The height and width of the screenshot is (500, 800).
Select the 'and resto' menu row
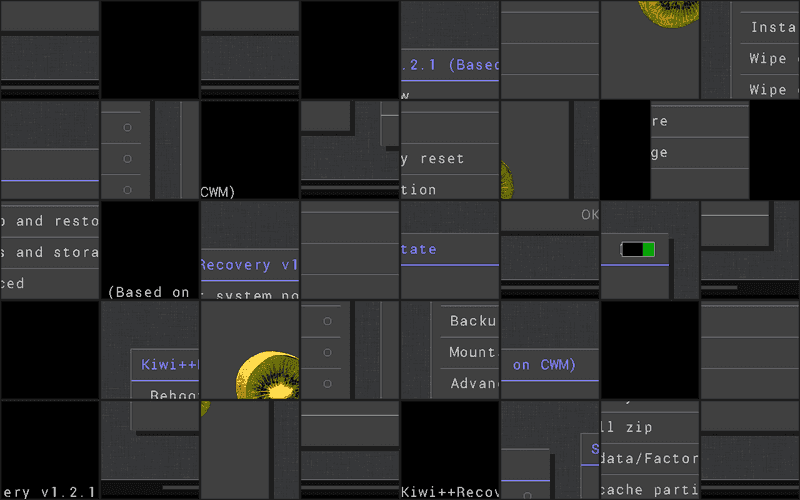49,221
